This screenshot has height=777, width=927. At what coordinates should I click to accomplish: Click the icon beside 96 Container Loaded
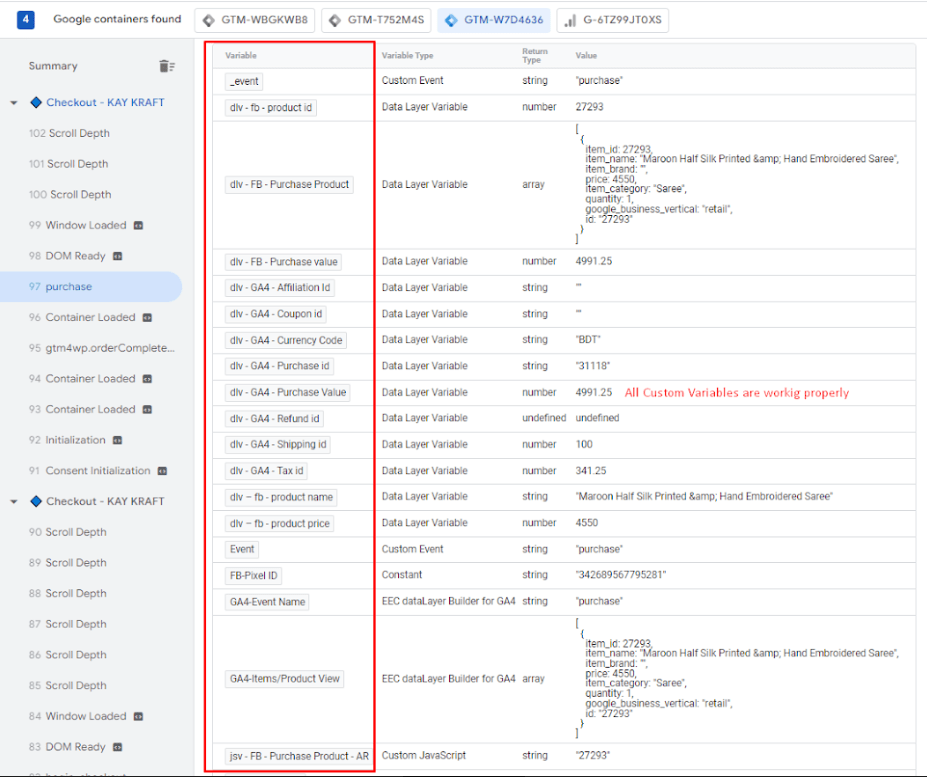(x=147, y=318)
